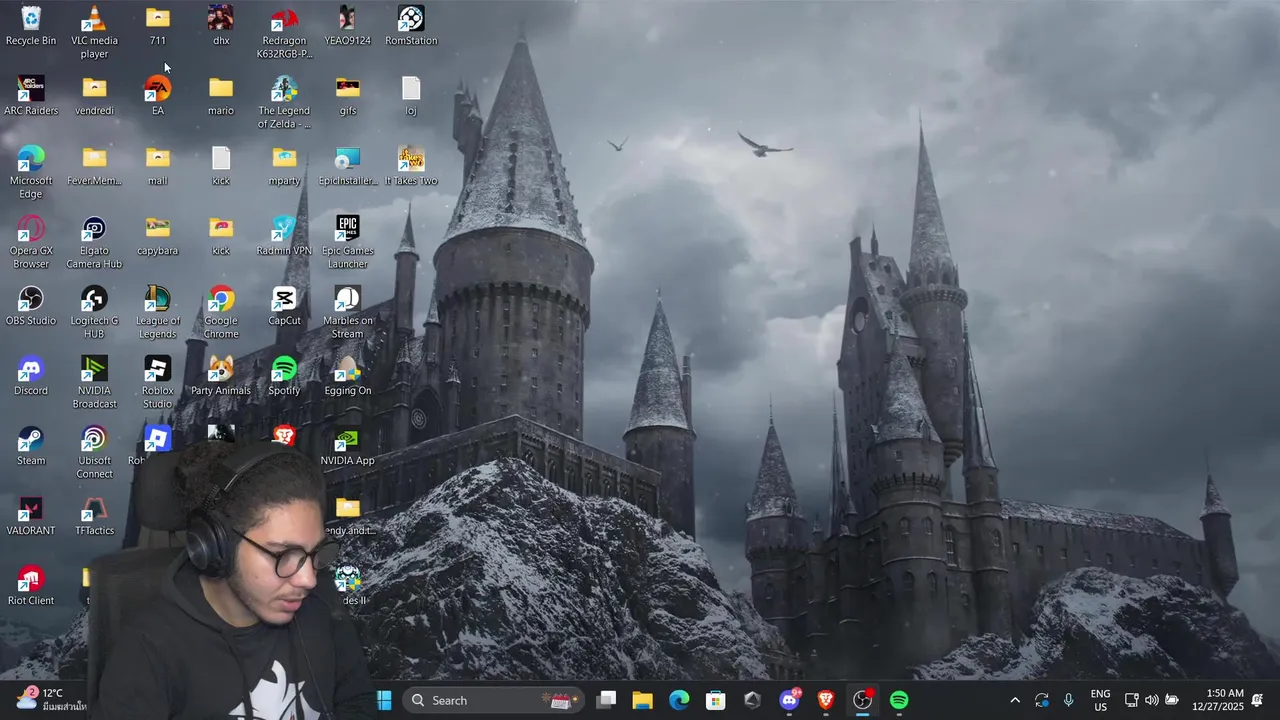Launch Roblox Studio shortcut
The width and height of the screenshot is (1280, 720).
pyautogui.click(x=158, y=382)
